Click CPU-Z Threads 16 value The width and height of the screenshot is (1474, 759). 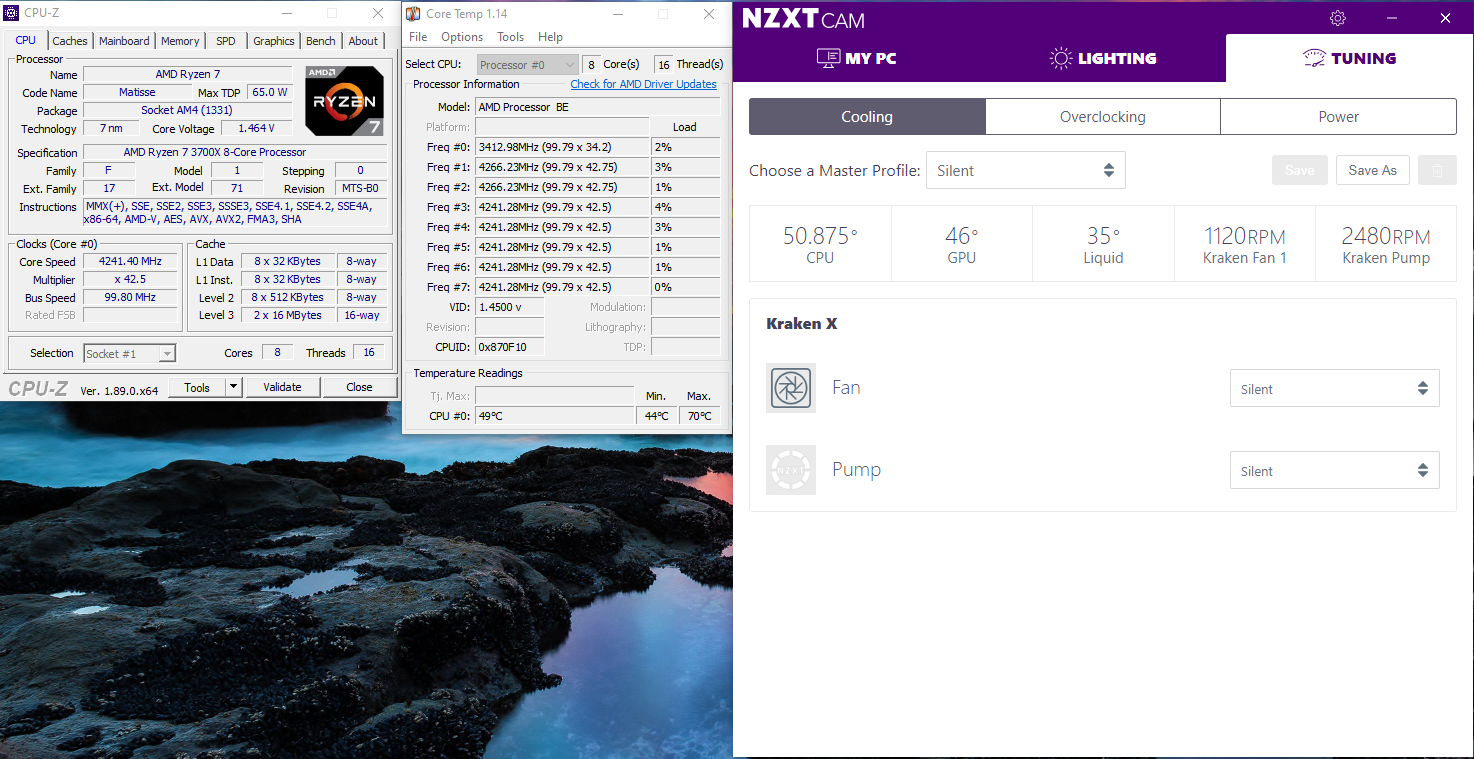pos(369,352)
